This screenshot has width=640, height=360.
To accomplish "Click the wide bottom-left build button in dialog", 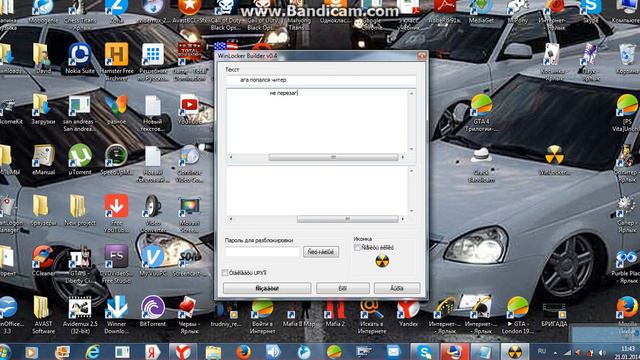I will 267,288.
